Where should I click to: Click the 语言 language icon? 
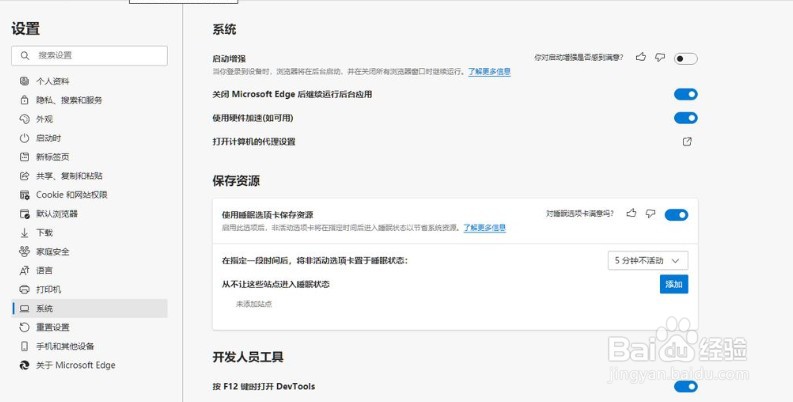pos(24,271)
